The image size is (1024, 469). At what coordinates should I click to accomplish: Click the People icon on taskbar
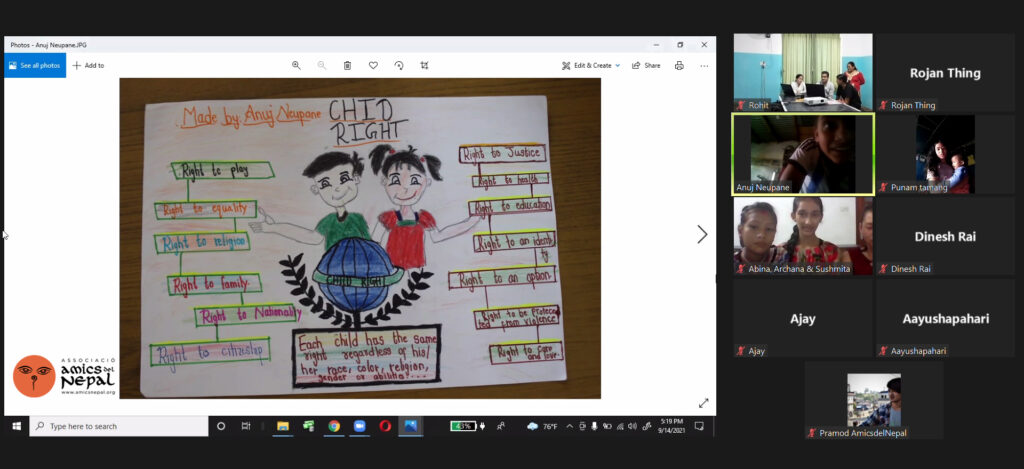(x=501, y=426)
